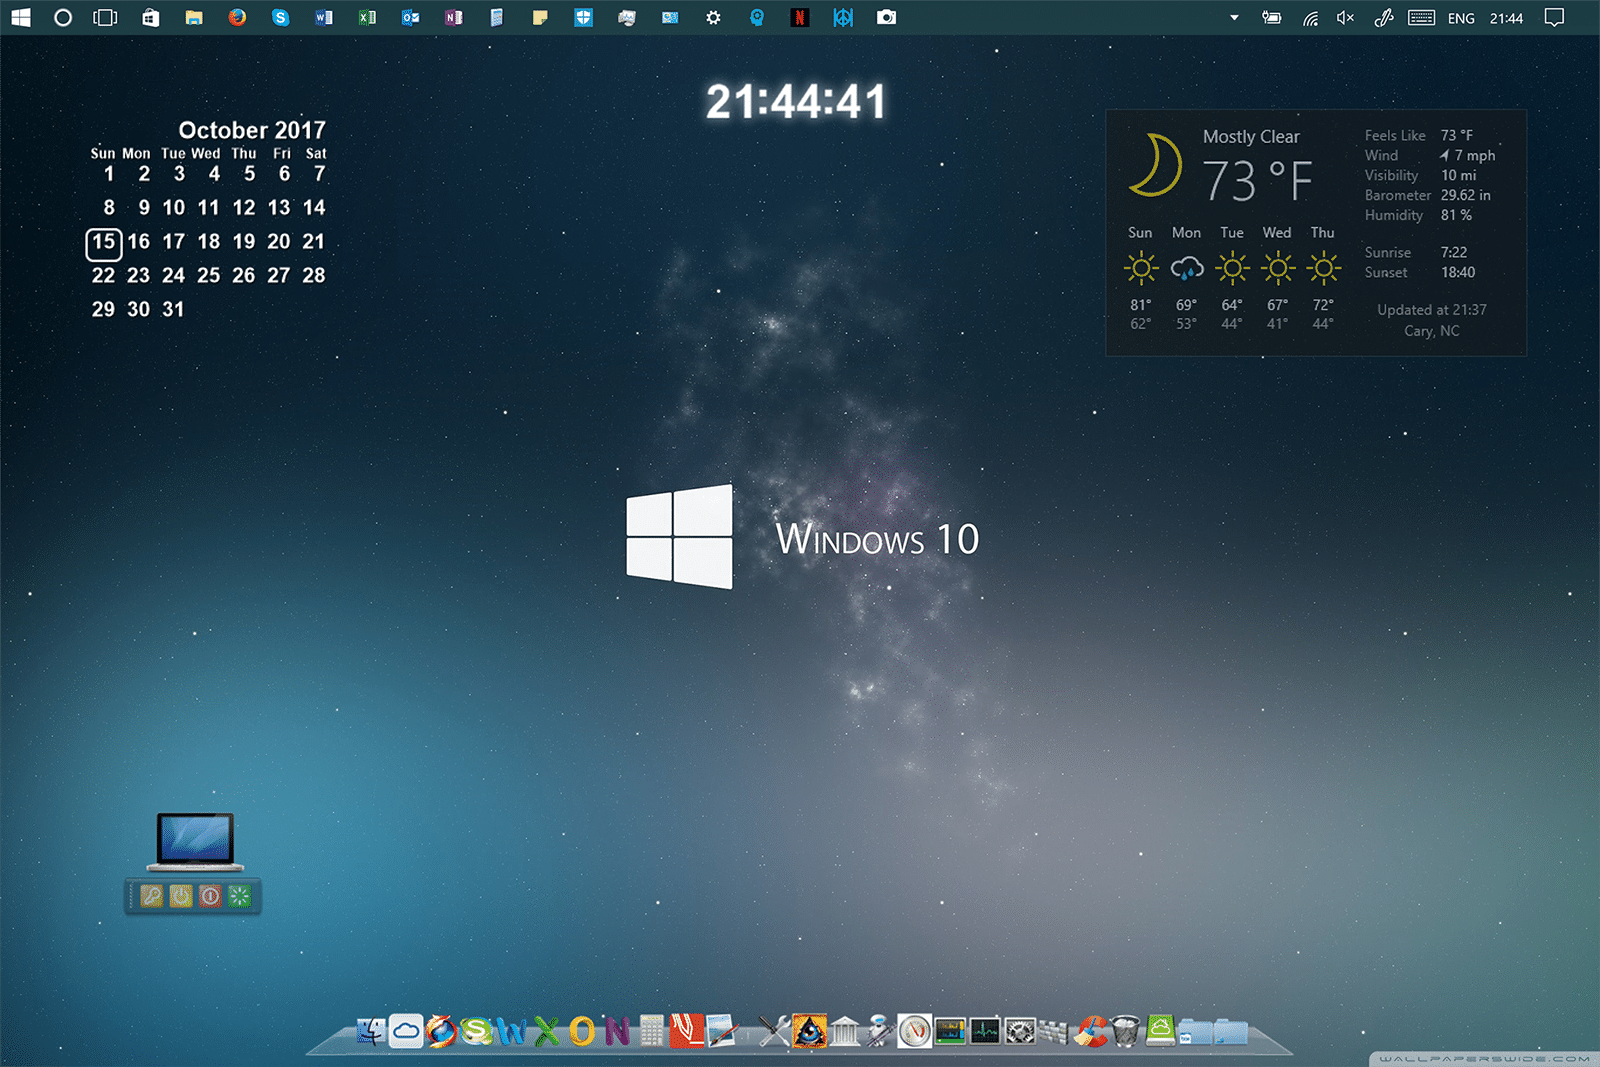This screenshot has width=1600, height=1067.
Task: Select date 31 in the calendar widget
Action: 173,309
